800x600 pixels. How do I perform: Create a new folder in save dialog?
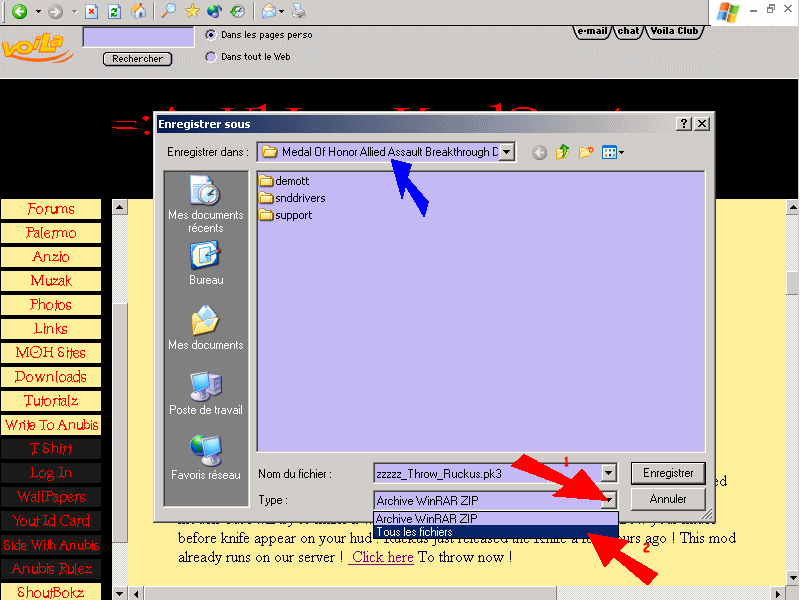point(586,152)
